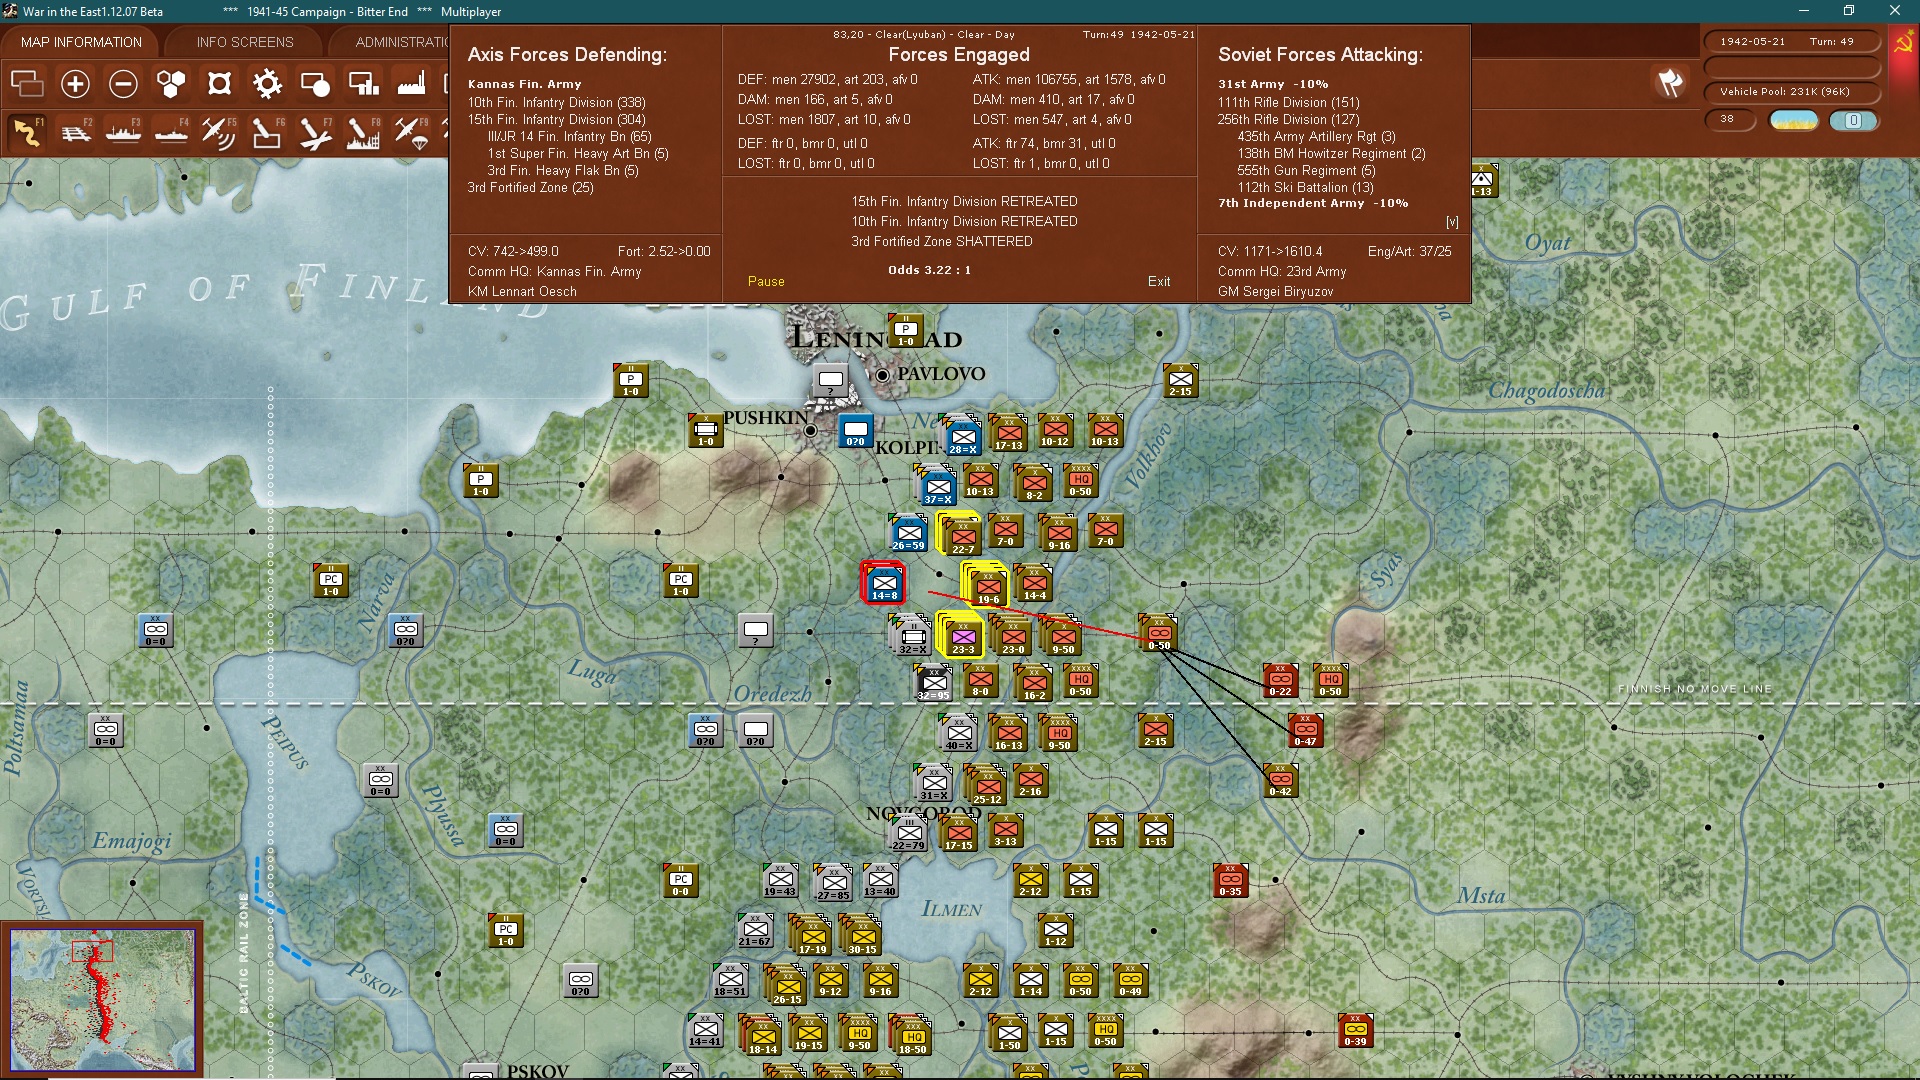Click 15th Fin. Infantry Division (304) entry
This screenshot has height=1080, width=1920.
[x=556, y=120]
